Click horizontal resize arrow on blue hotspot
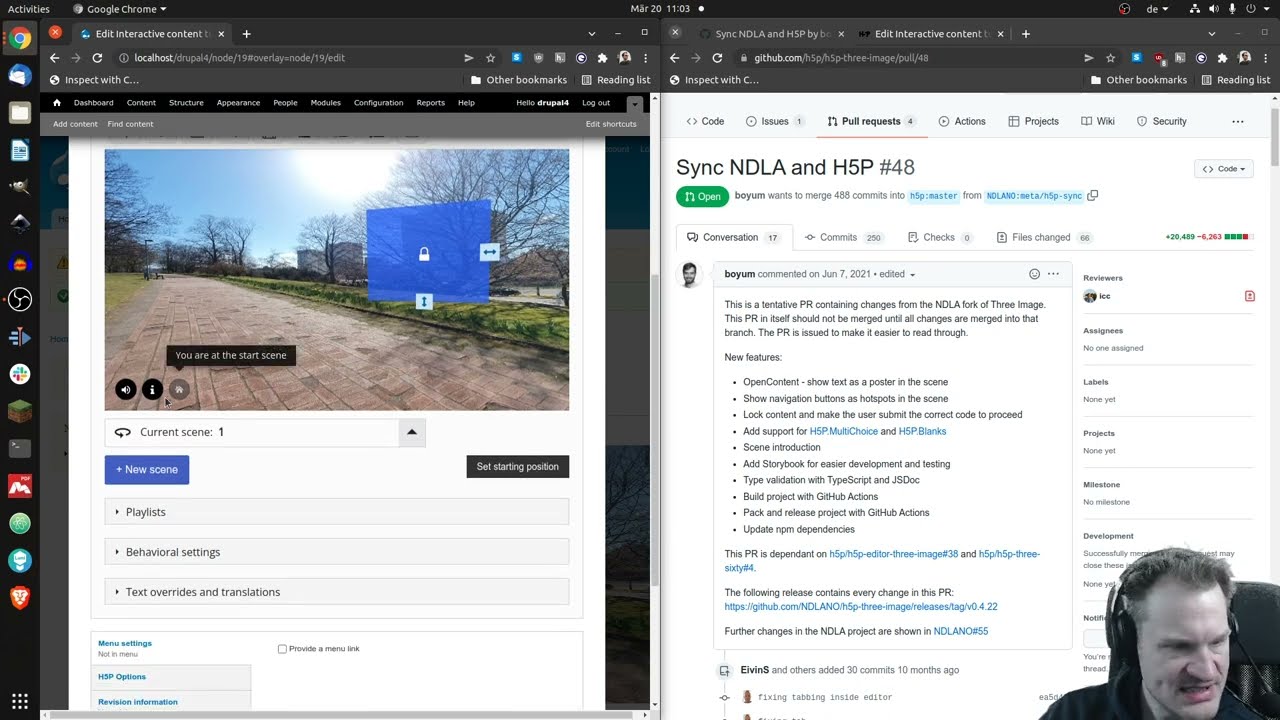Image resolution: width=1280 pixels, height=720 pixels. pyautogui.click(x=489, y=252)
